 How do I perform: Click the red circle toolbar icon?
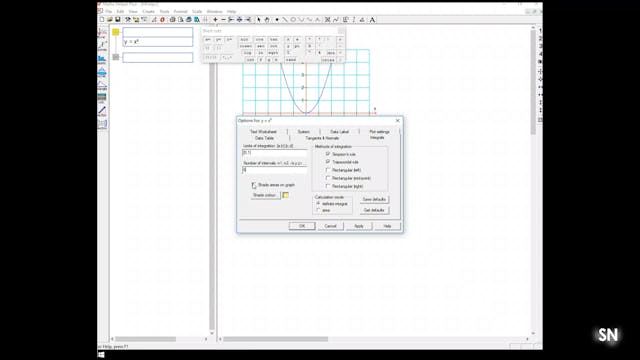pos(162,20)
